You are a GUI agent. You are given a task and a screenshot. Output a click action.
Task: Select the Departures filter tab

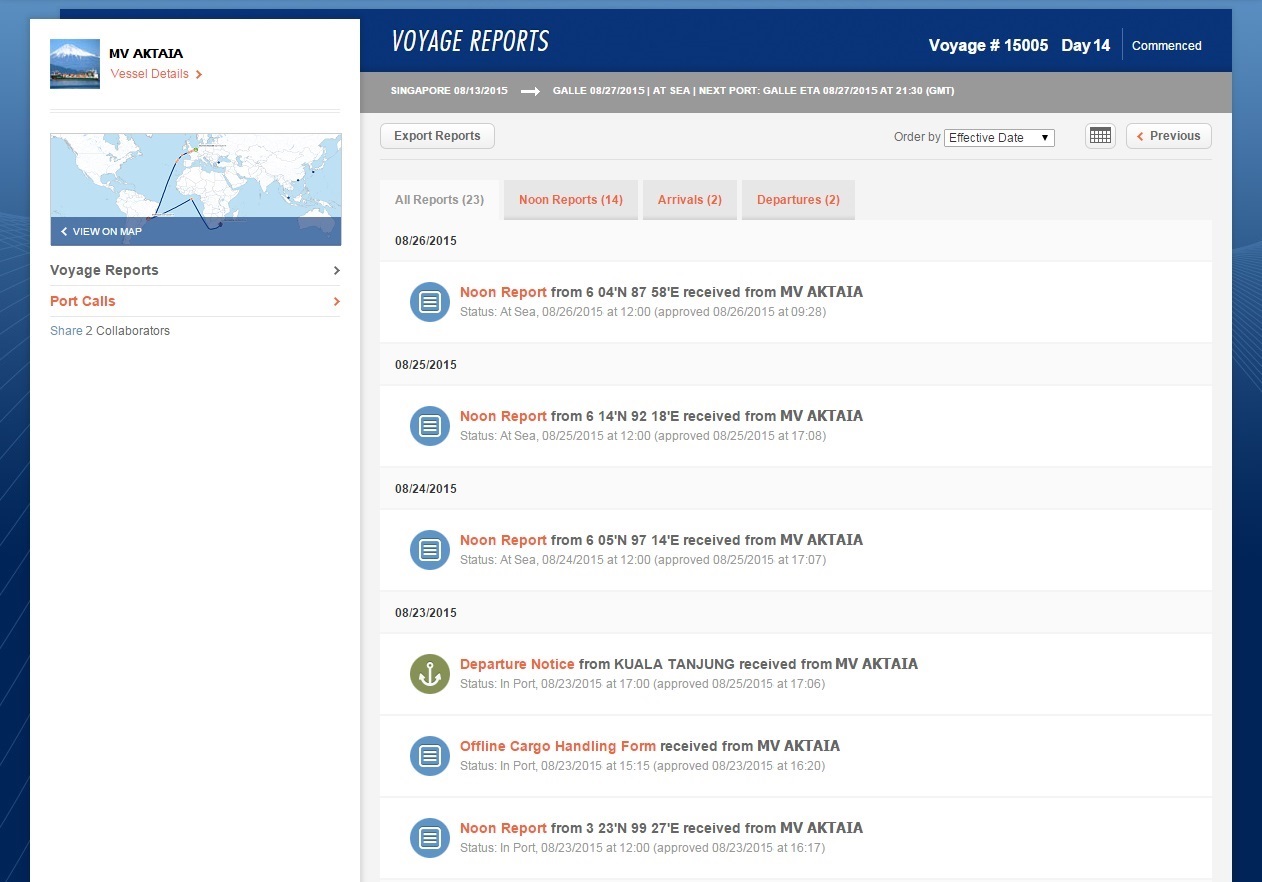tap(798, 200)
